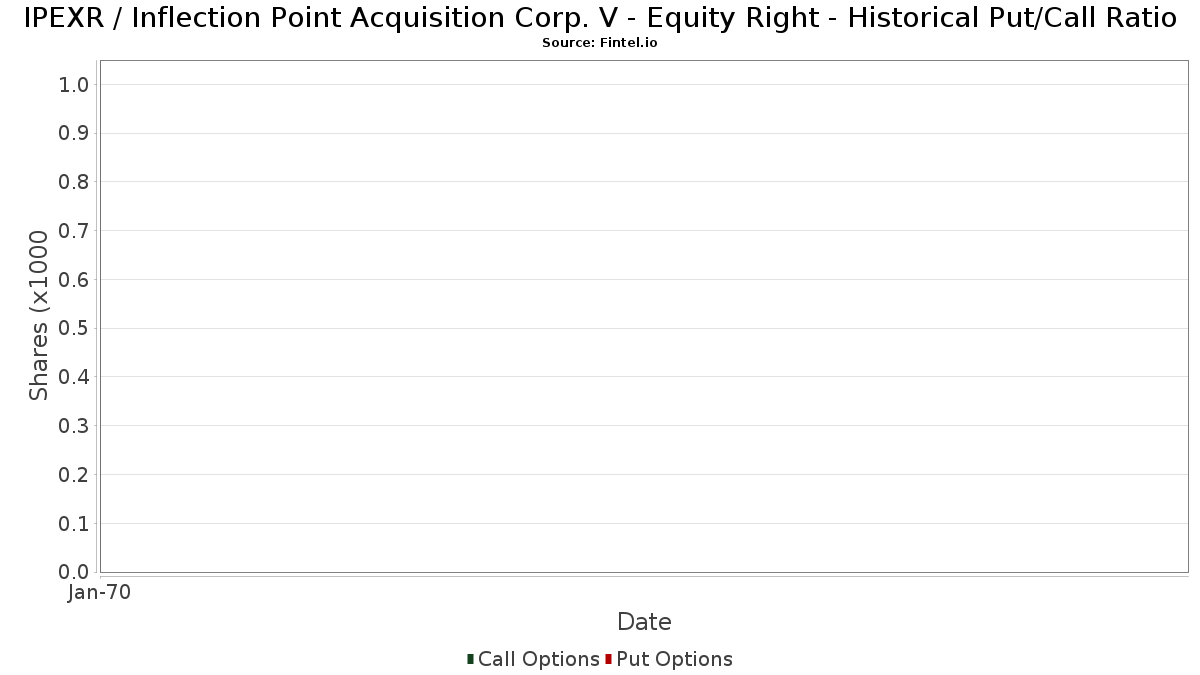Select the 0.3 y-axis tick label
The height and width of the screenshot is (675, 1200).
[x=74, y=426]
